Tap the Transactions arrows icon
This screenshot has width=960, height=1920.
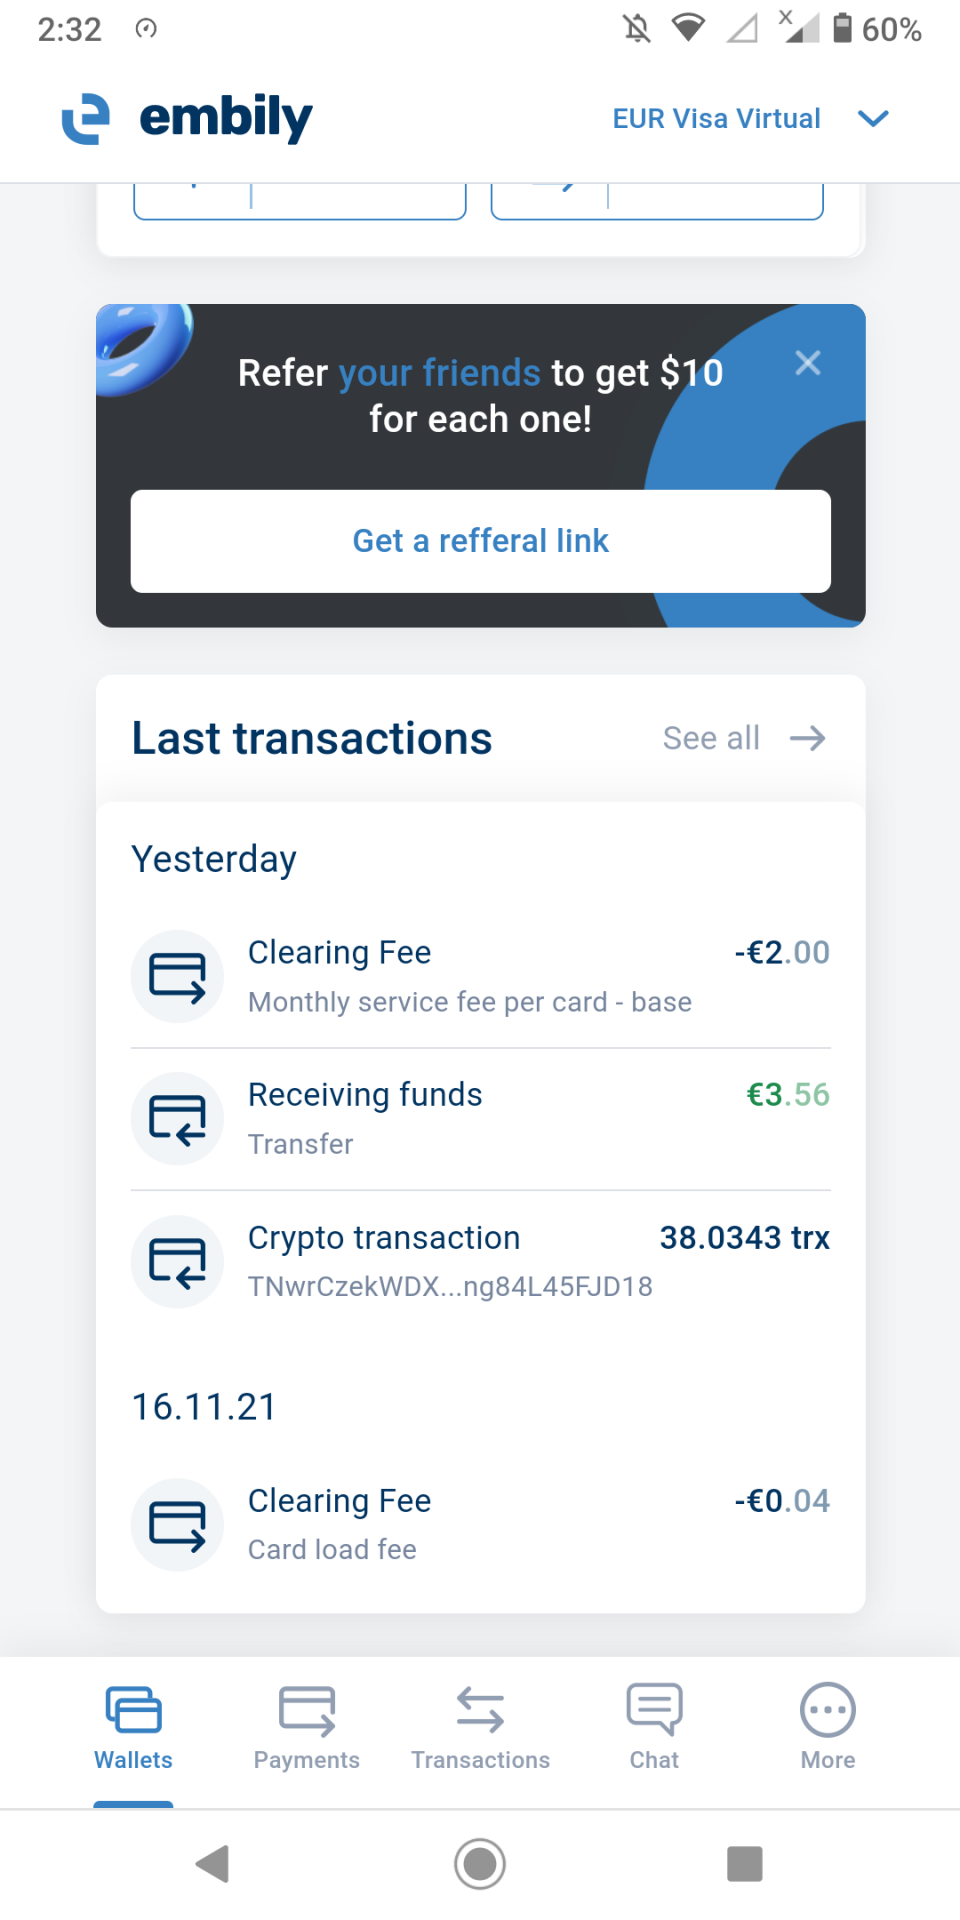coord(480,1710)
